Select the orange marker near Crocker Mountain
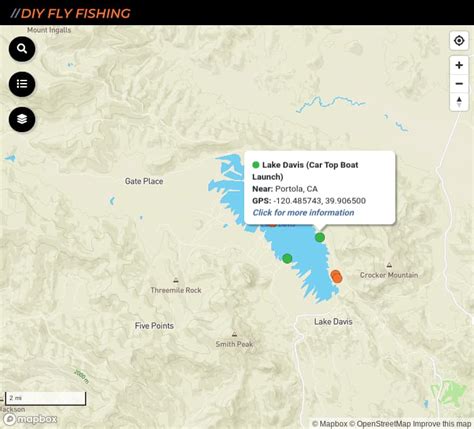Viewport: 474px width, 429px height. [336, 277]
